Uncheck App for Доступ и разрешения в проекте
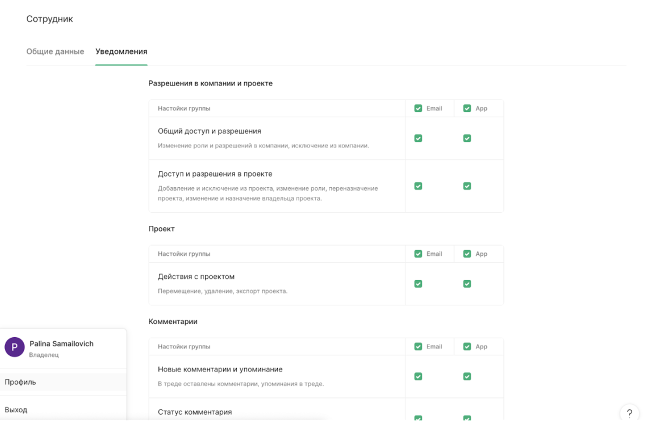The width and height of the screenshot is (653, 421). (x=467, y=186)
